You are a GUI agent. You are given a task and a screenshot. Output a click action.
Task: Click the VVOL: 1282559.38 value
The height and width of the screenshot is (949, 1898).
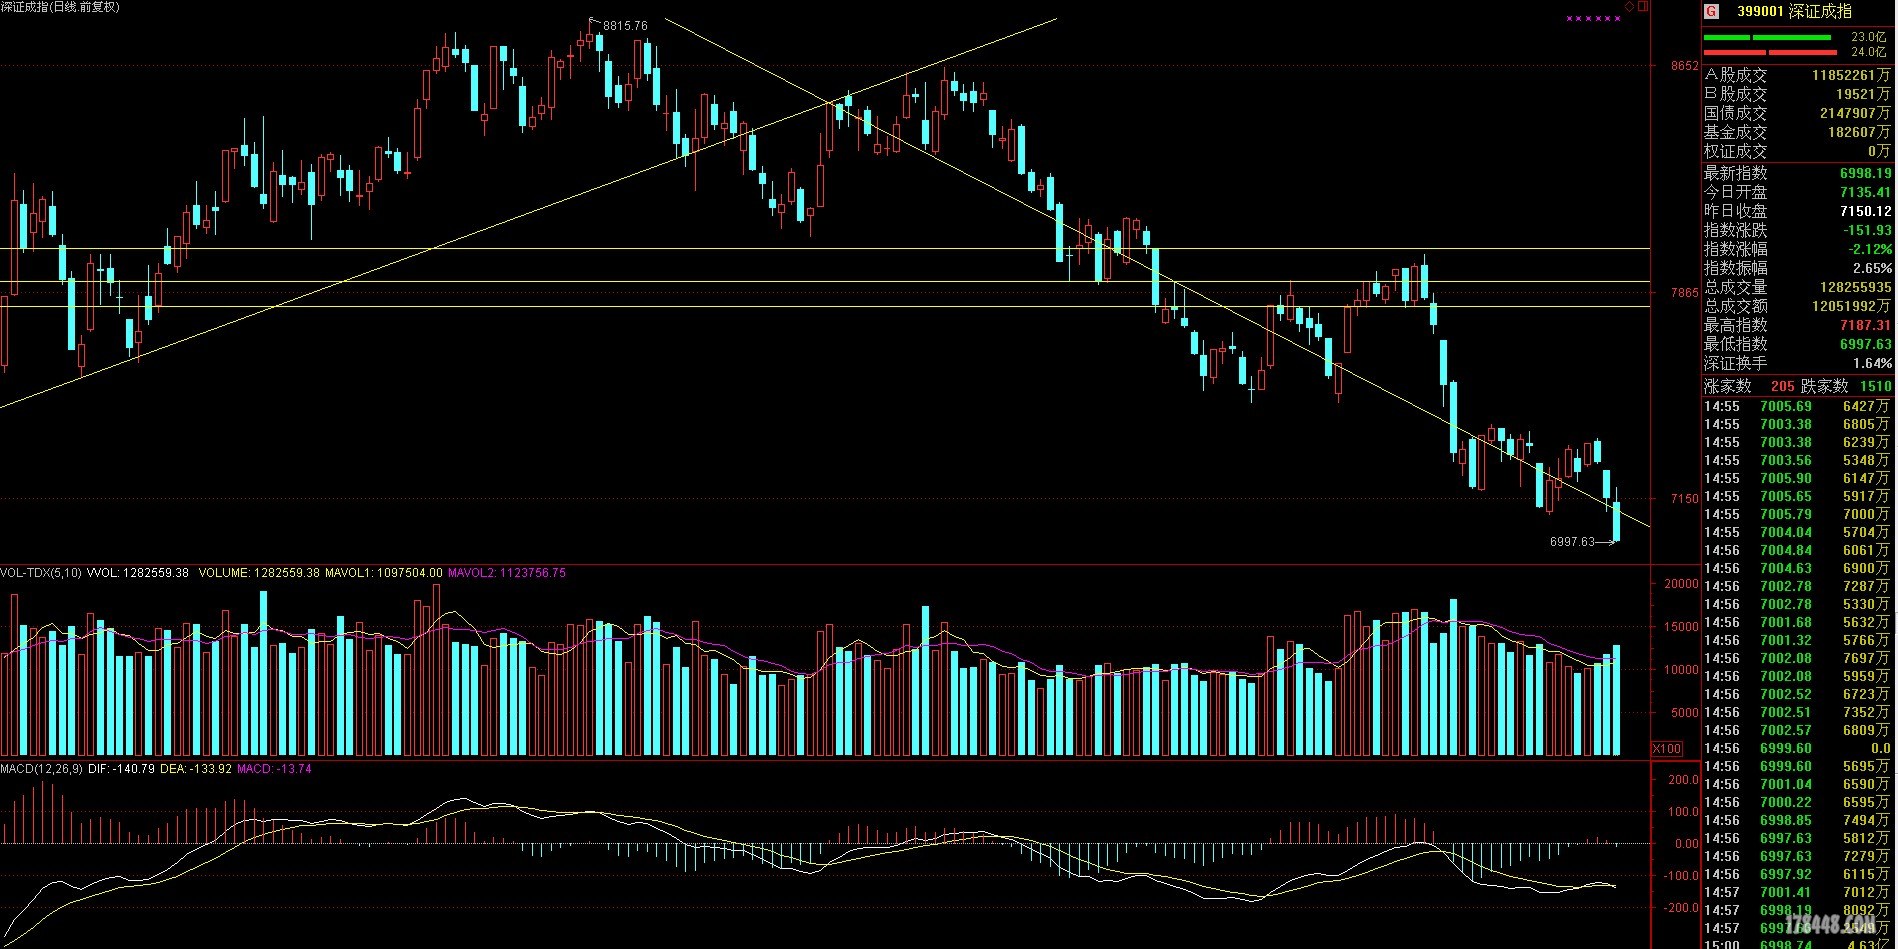click(x=138, y=573)
